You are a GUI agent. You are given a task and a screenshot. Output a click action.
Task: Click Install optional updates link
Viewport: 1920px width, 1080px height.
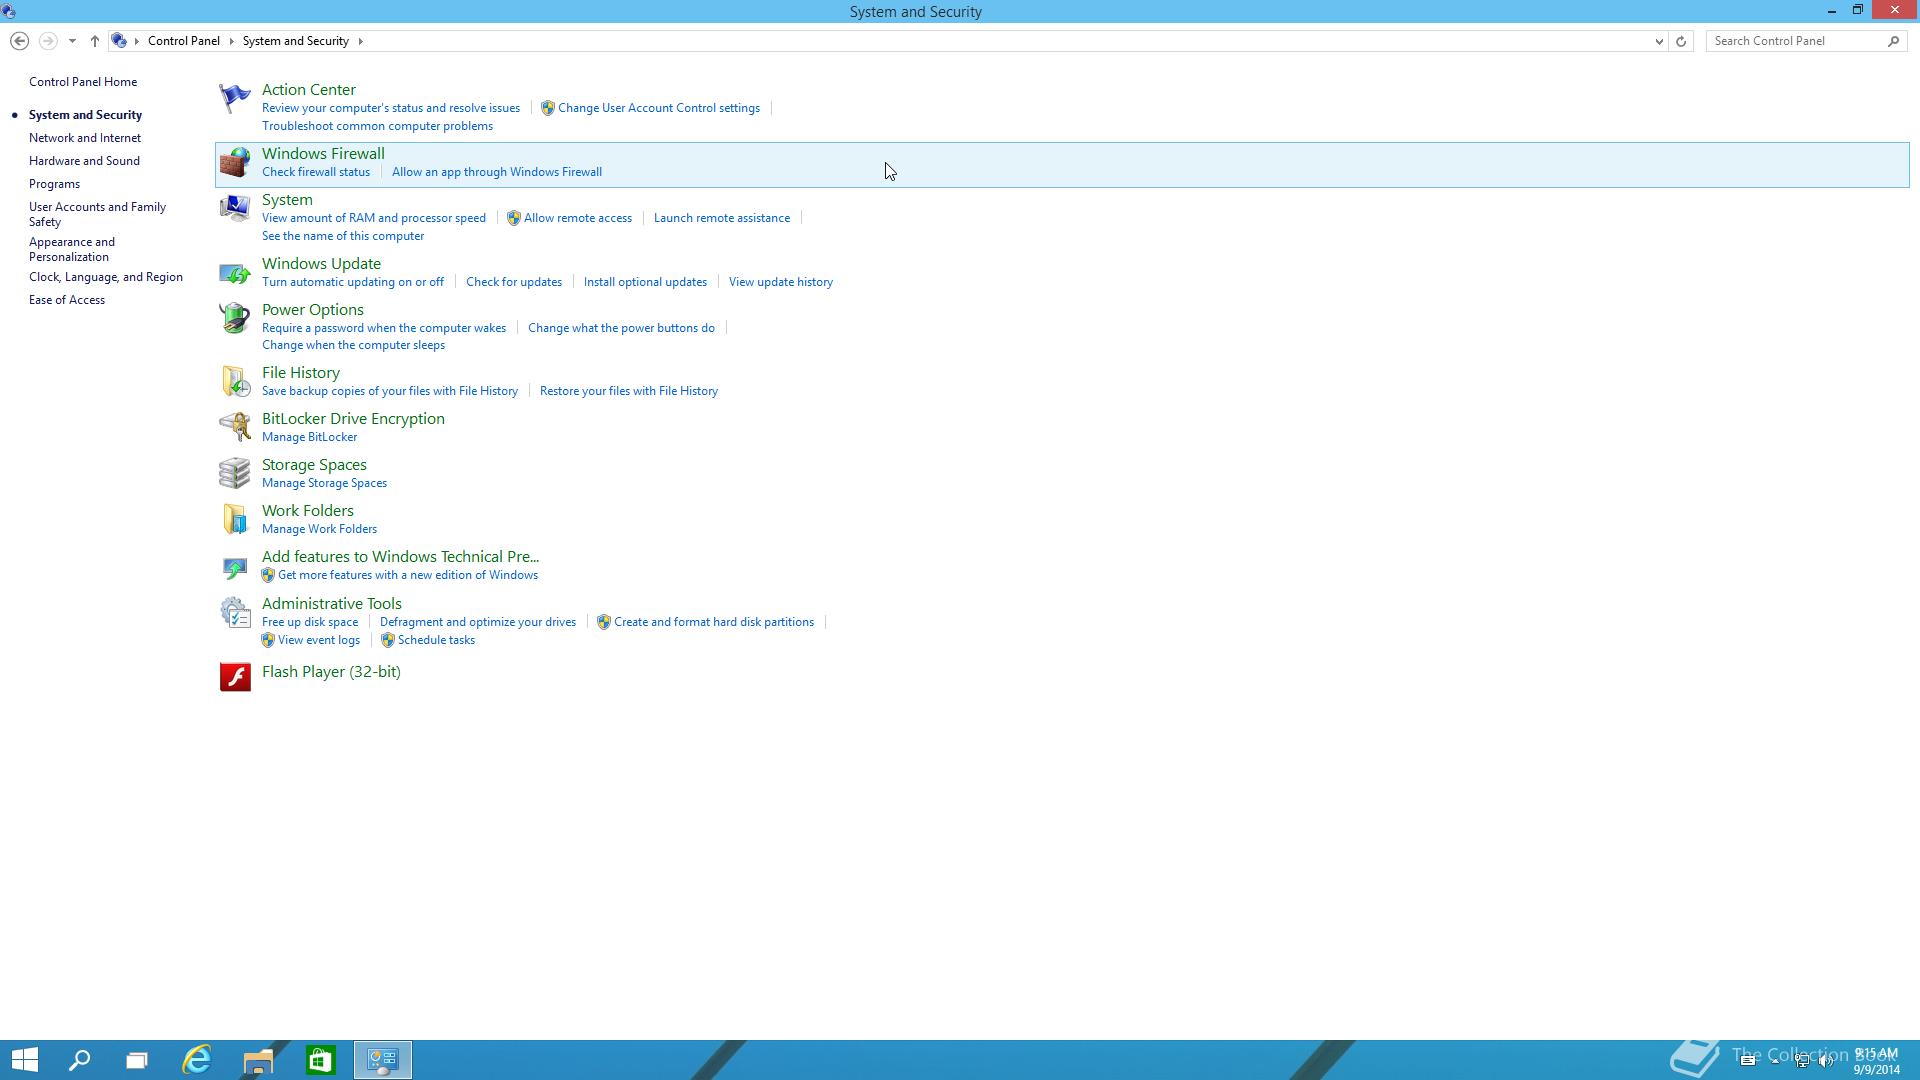click(x=645, y=282)
